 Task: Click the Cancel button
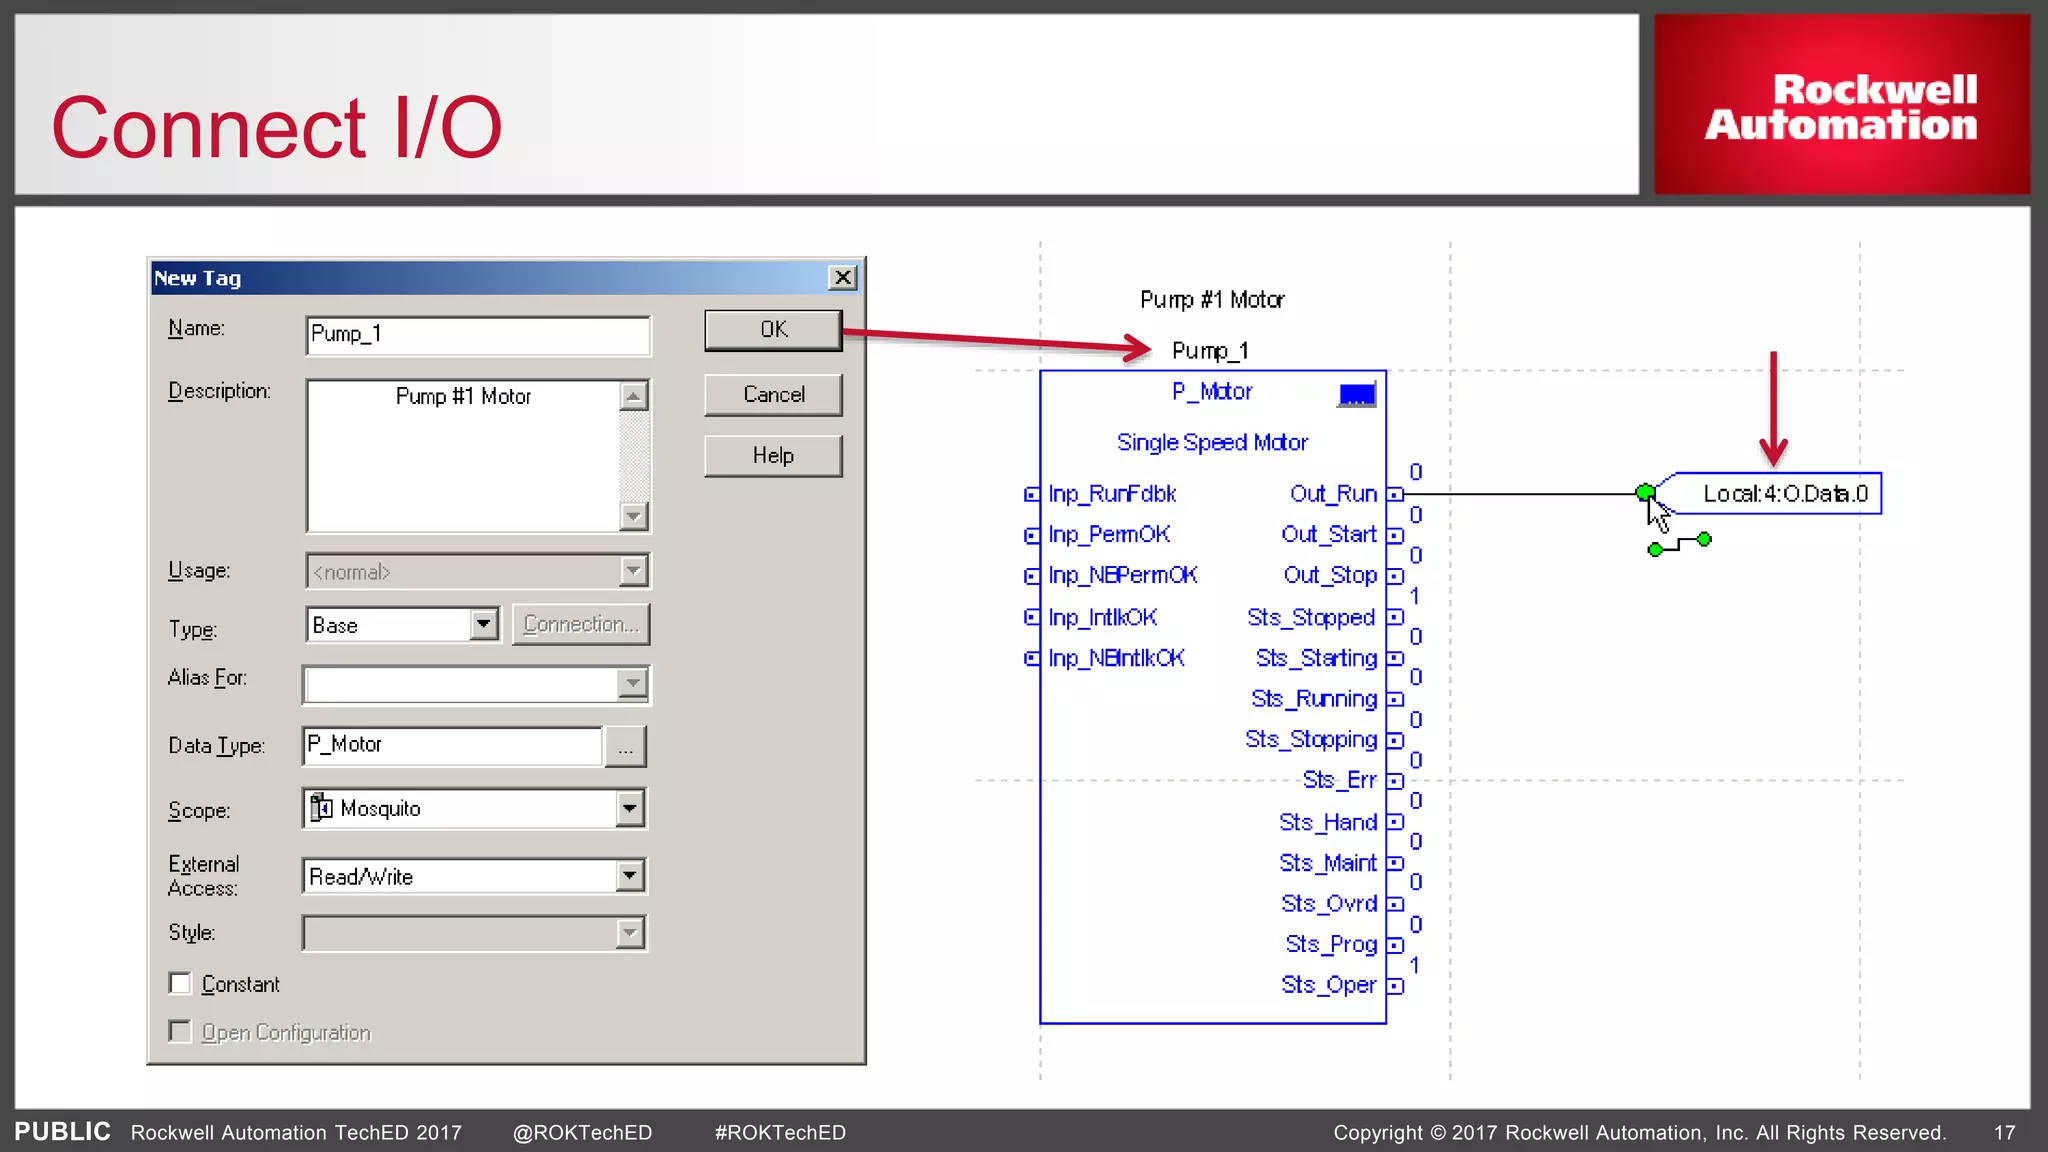772,395
